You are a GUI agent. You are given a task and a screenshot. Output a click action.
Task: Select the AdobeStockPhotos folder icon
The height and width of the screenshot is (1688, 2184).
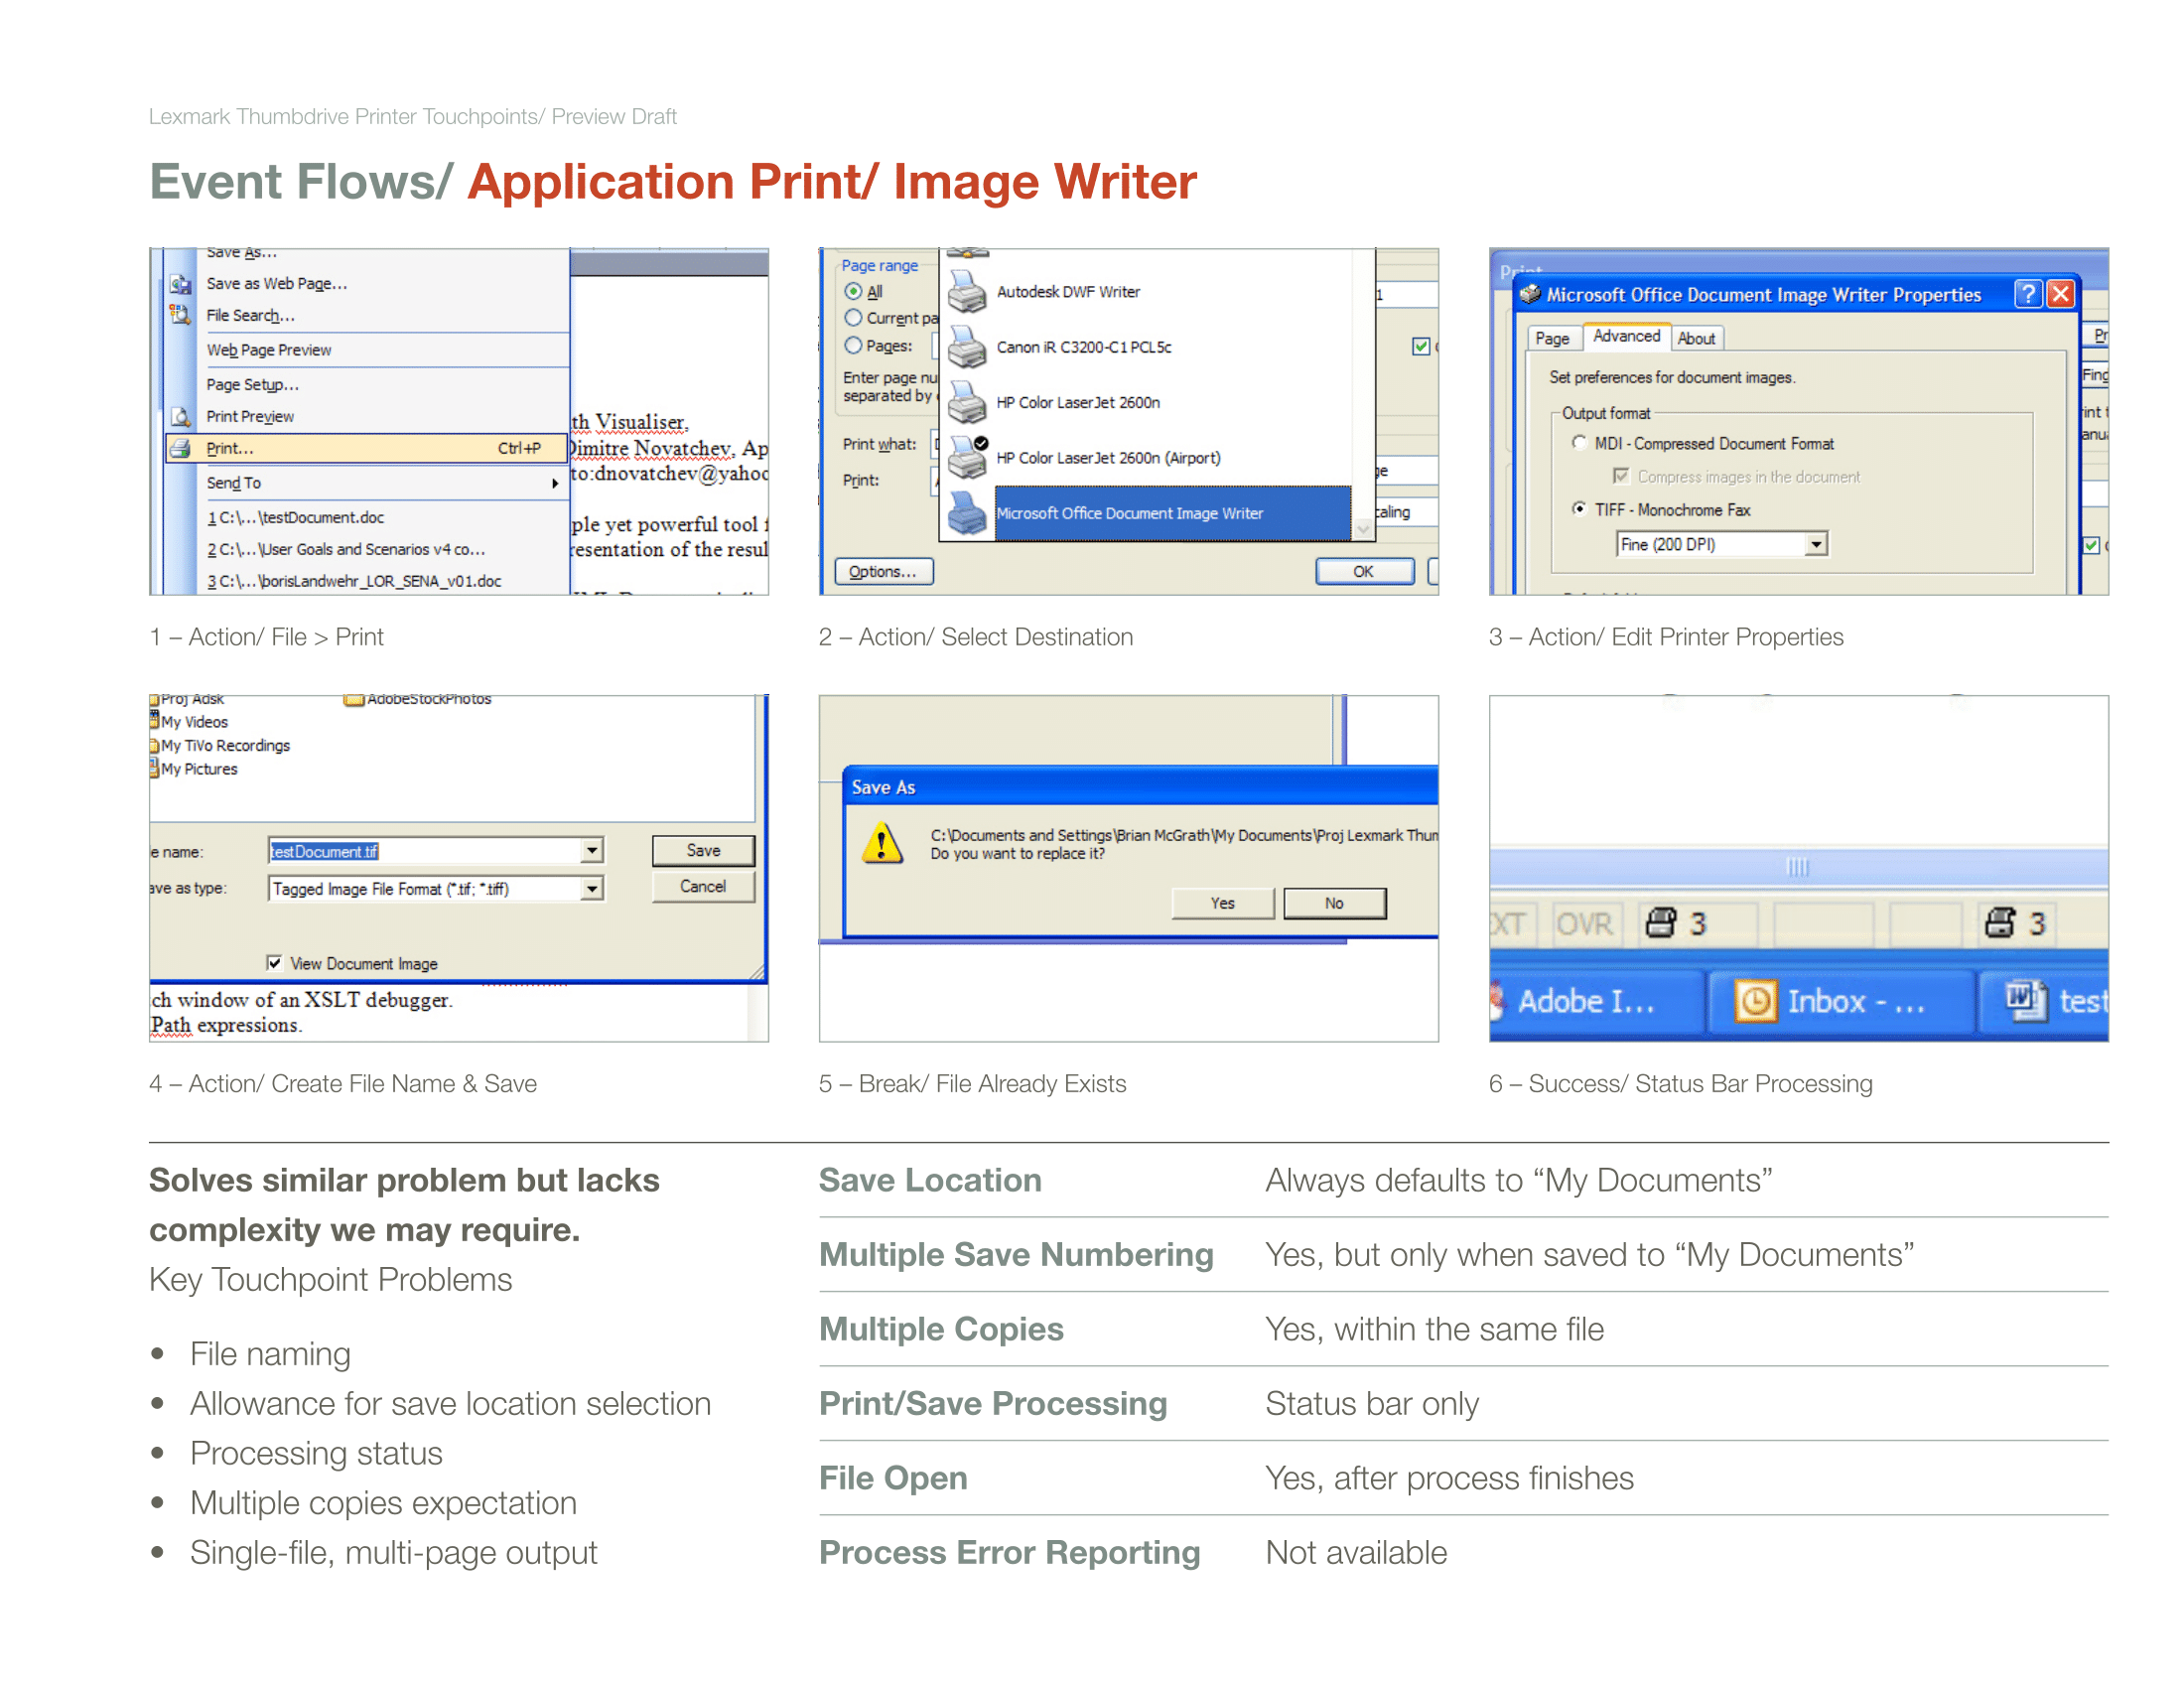pyautogui.click(x=353, y=700)
